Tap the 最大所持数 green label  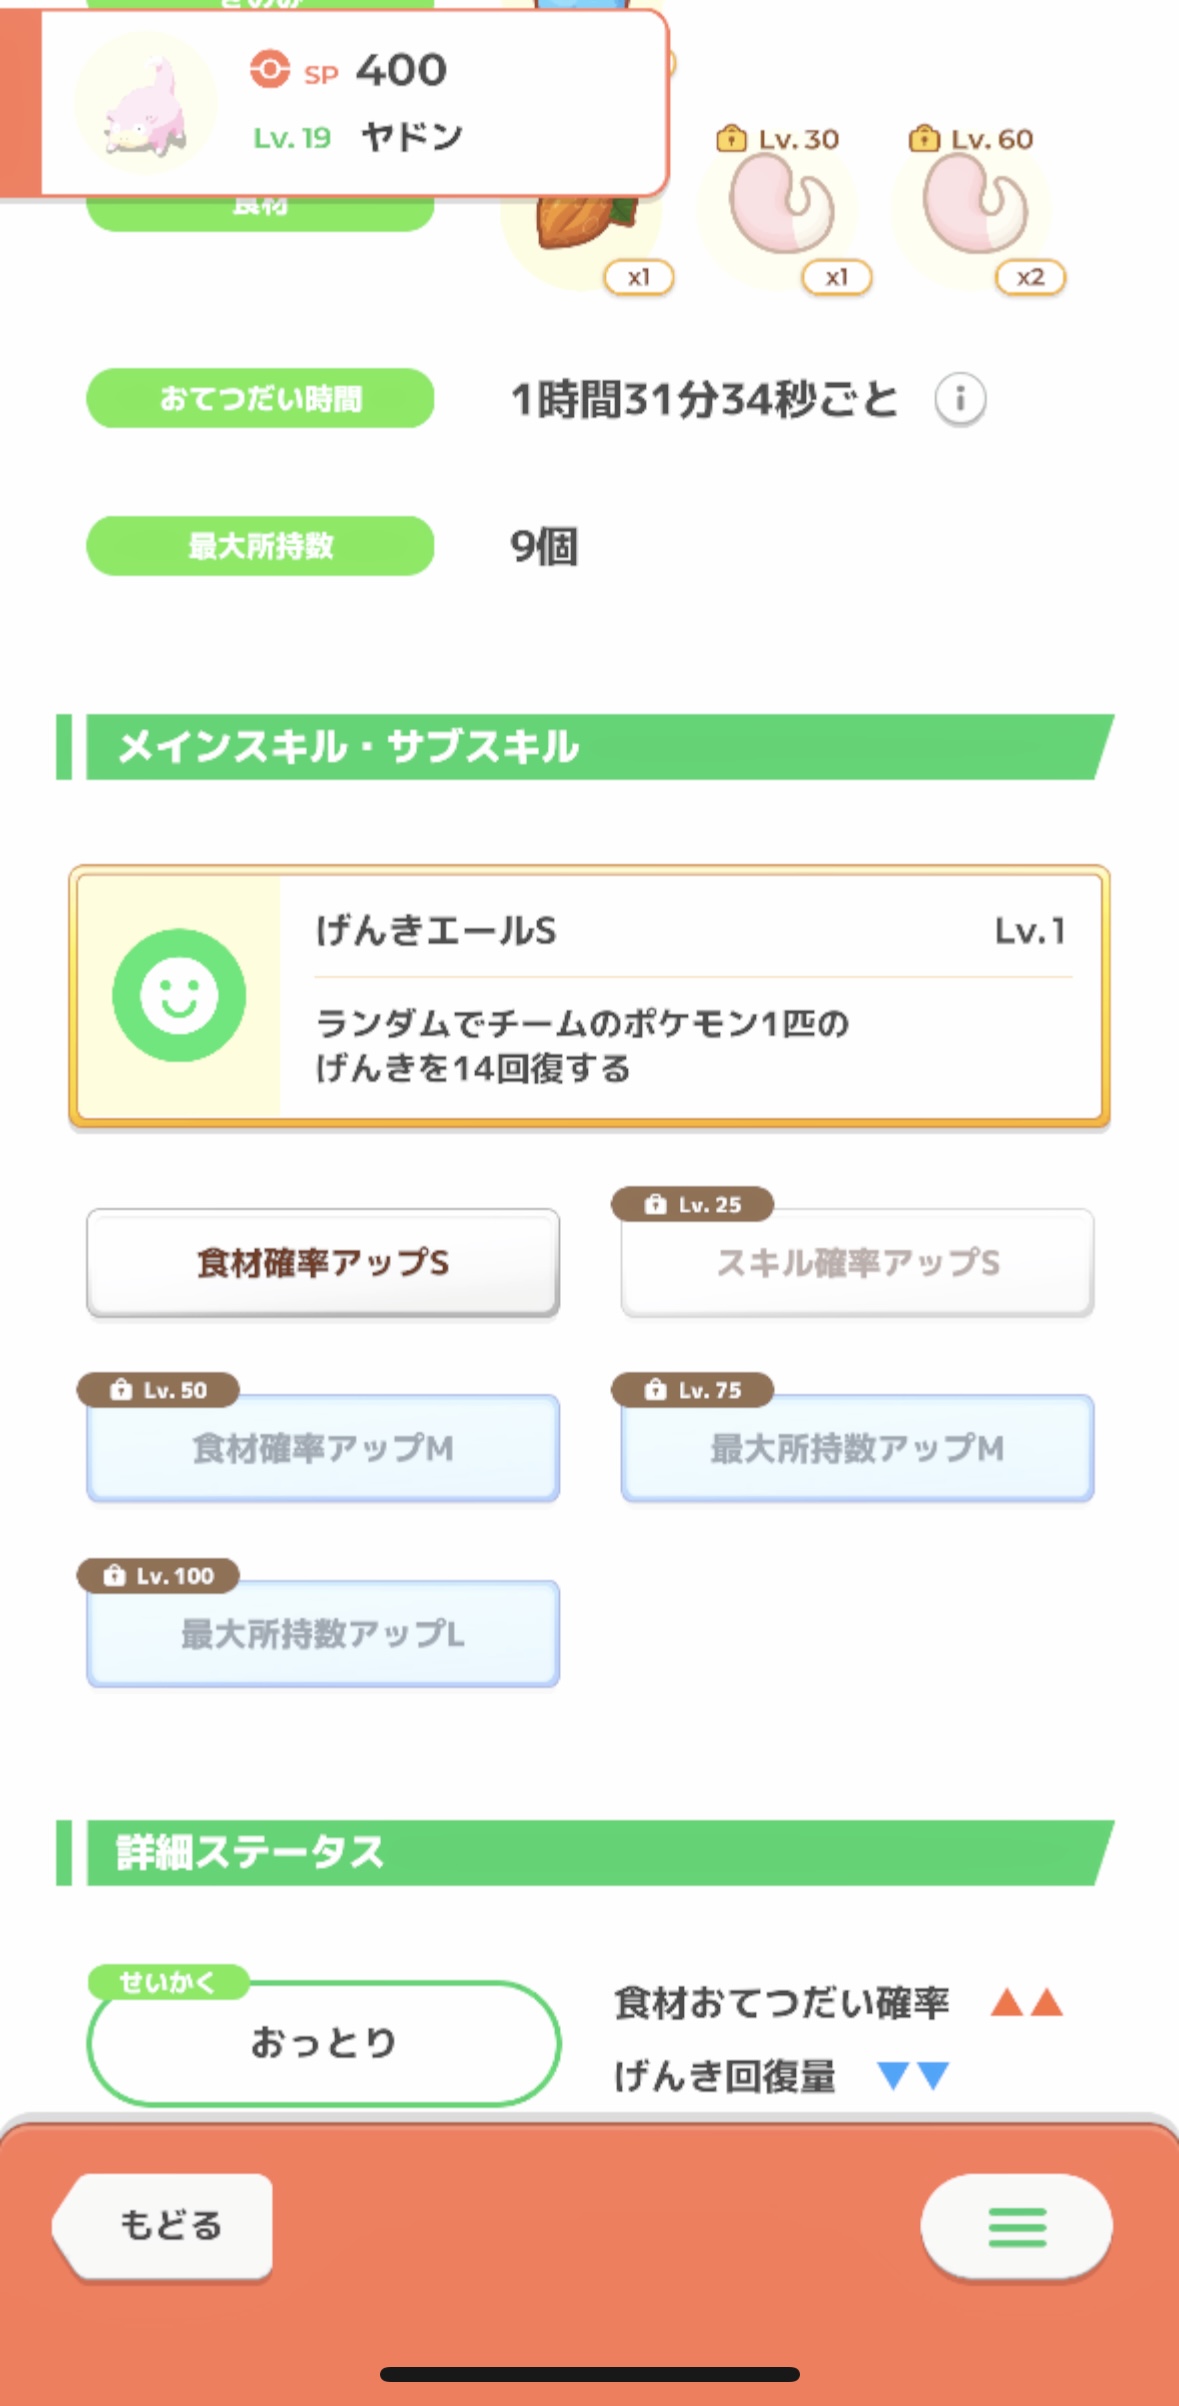260,546
